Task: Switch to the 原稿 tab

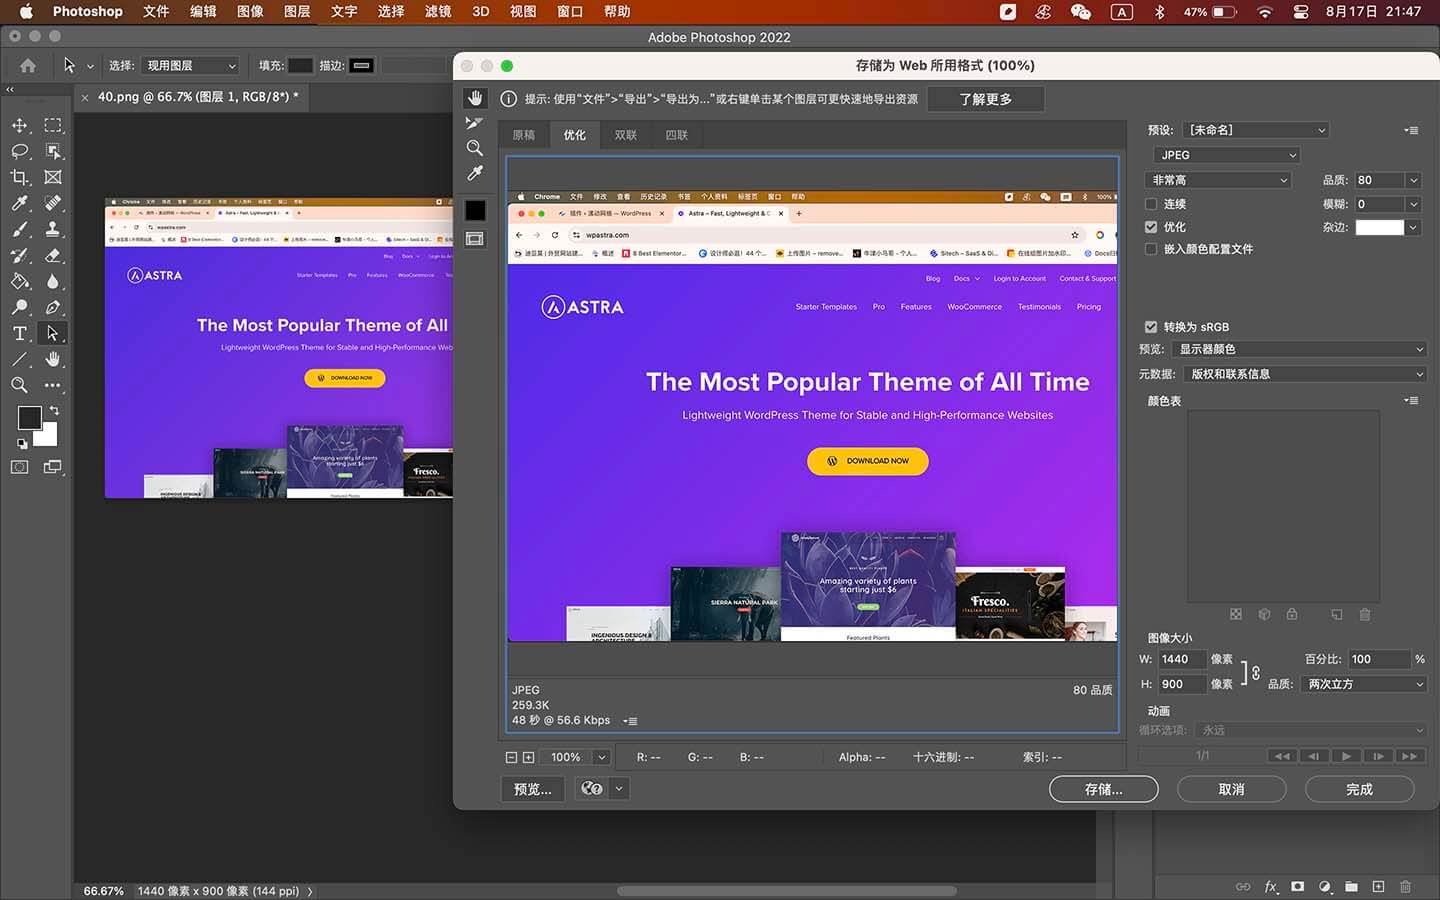Action: pyautogui.click(x=524, y=135)
